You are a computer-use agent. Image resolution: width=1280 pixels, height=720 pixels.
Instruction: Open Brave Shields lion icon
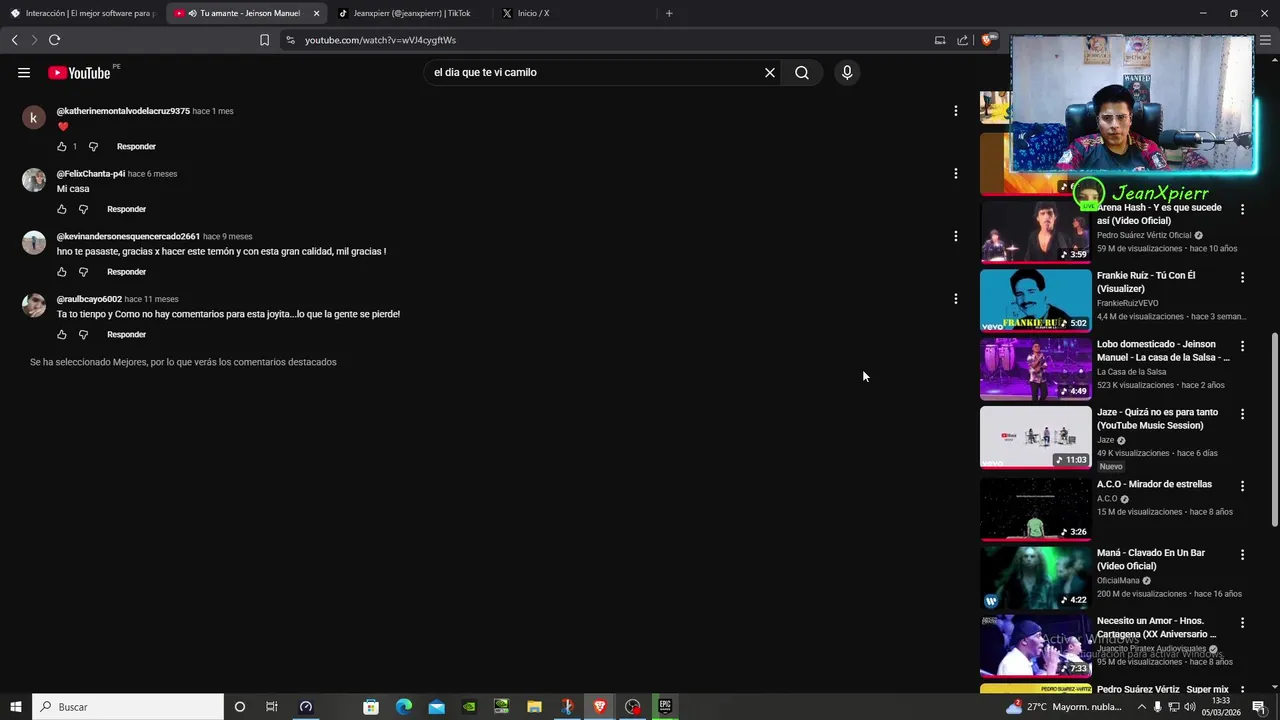(x=988, y=40)
